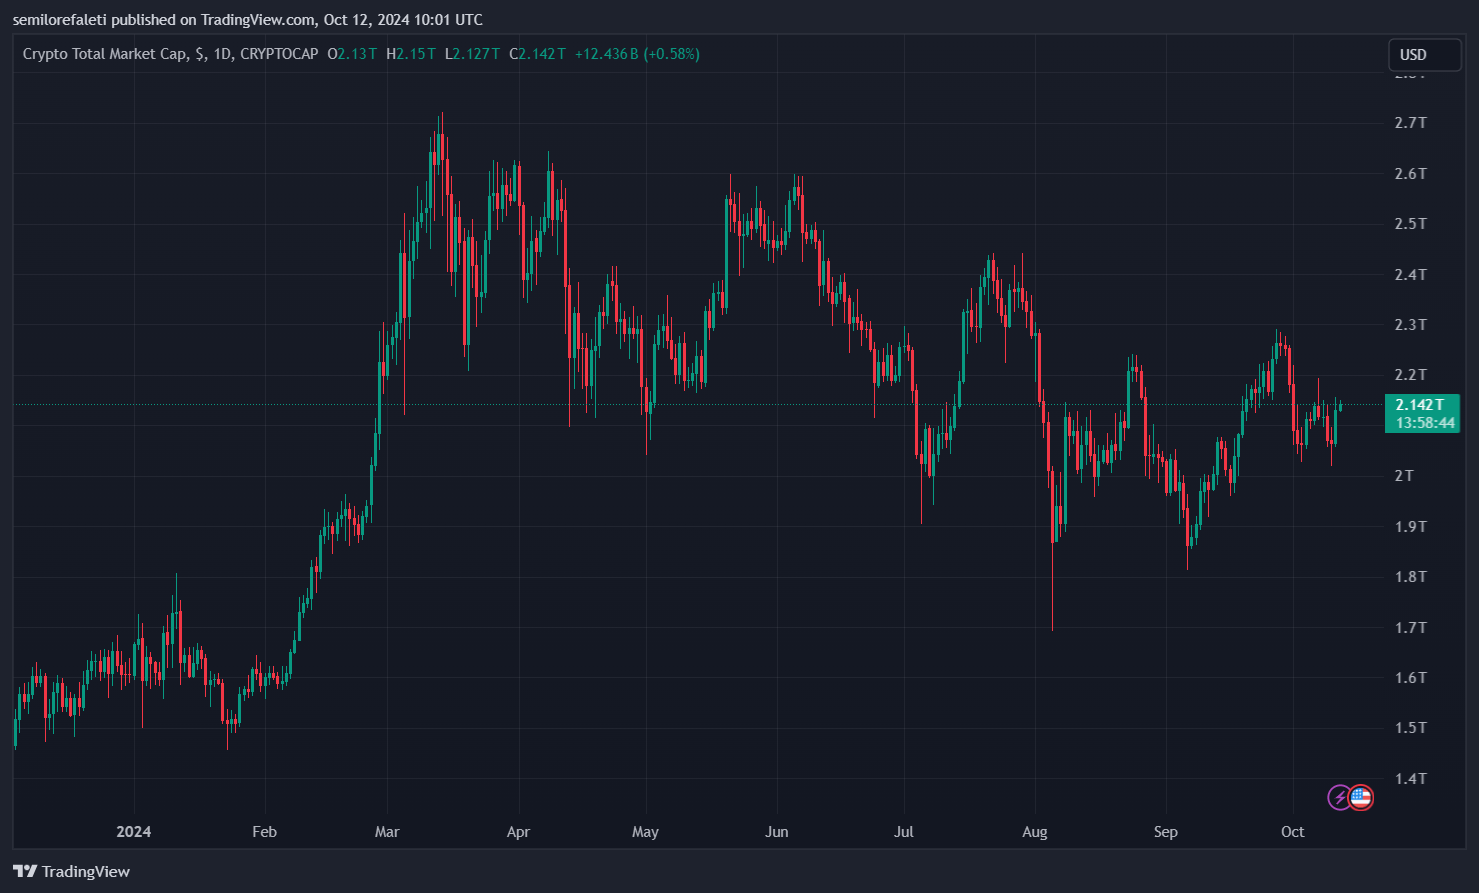Click the low value L2.127T

tap(473, 54)
